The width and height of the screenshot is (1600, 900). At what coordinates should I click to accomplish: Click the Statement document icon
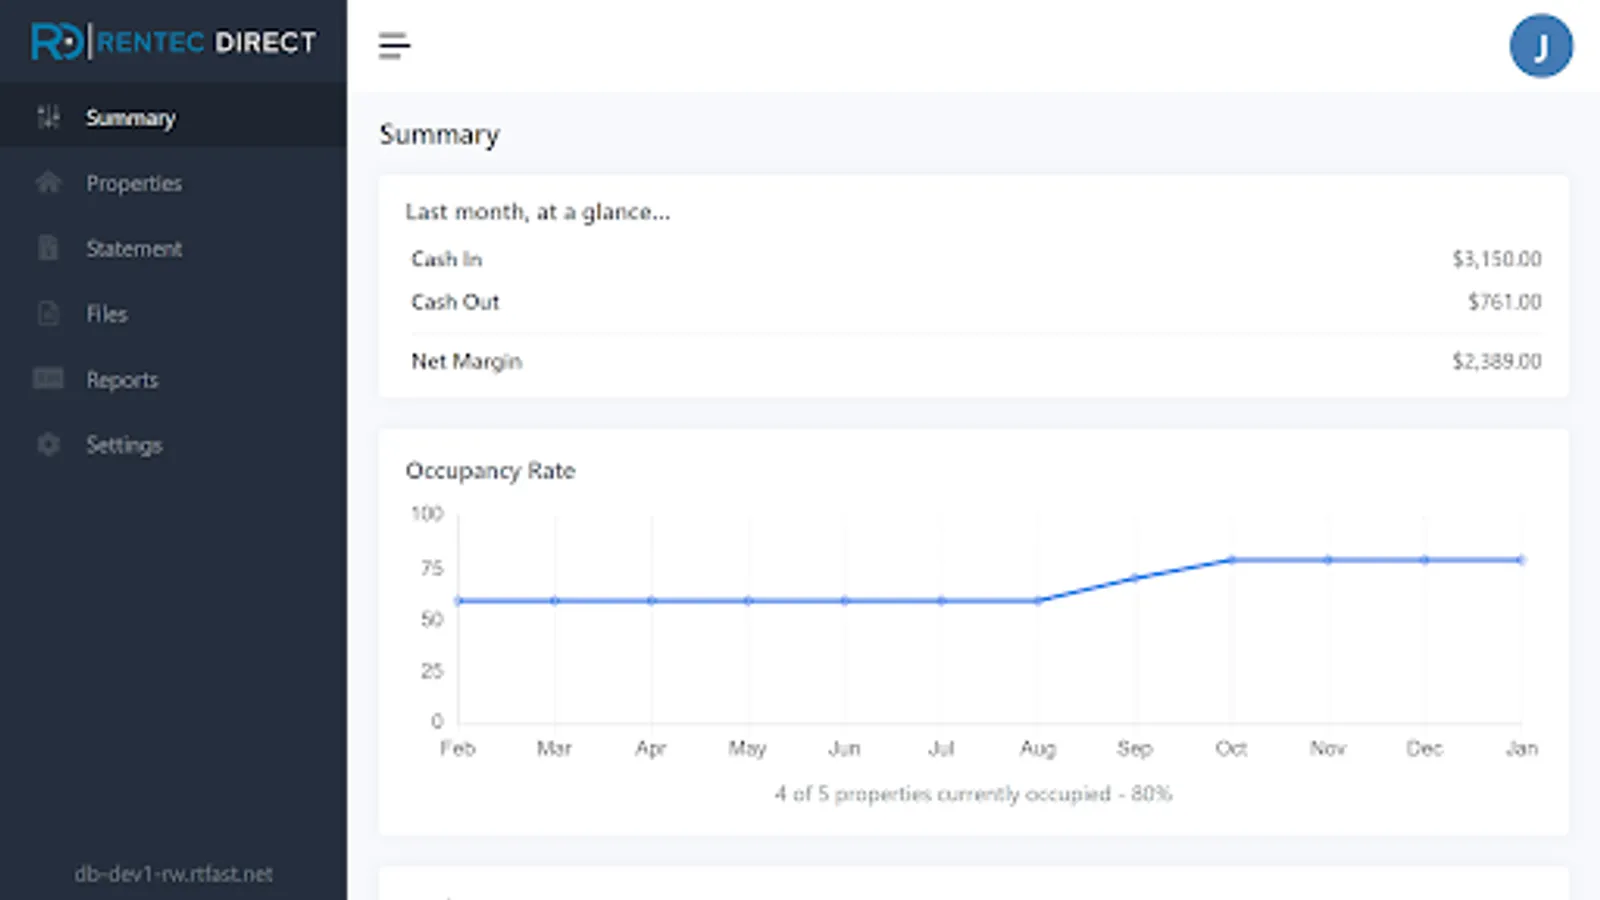pos(48,248)
